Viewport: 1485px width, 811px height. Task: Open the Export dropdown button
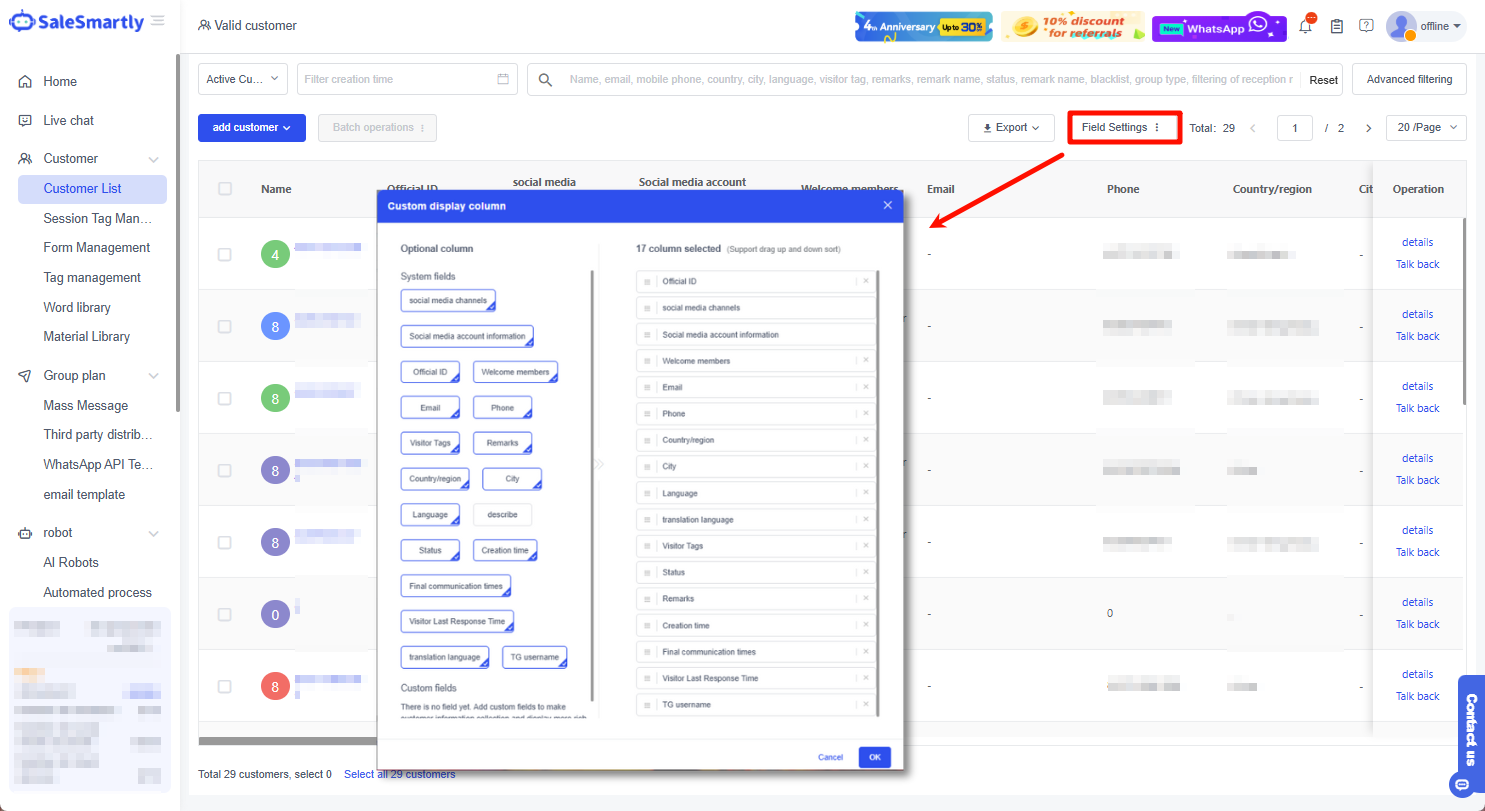point(1010,128)
